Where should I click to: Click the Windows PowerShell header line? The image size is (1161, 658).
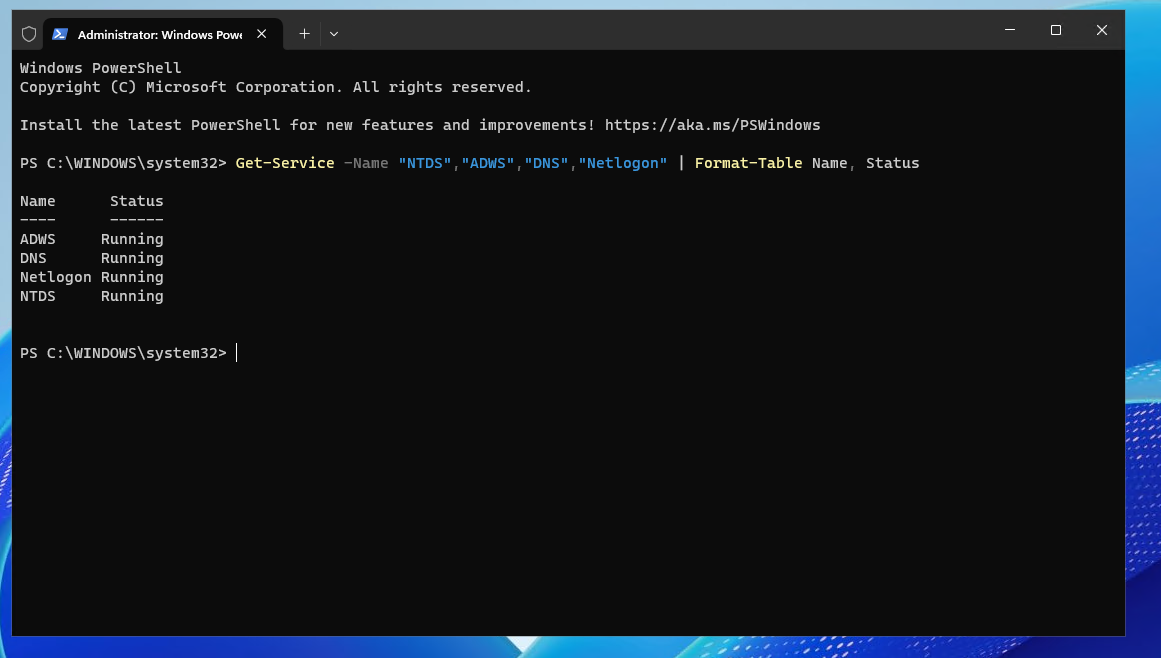(x=101, y=68)
